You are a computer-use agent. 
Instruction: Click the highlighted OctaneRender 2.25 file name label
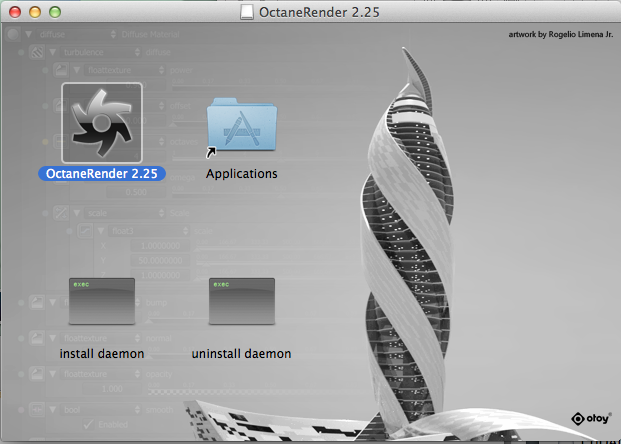point(102,173)
